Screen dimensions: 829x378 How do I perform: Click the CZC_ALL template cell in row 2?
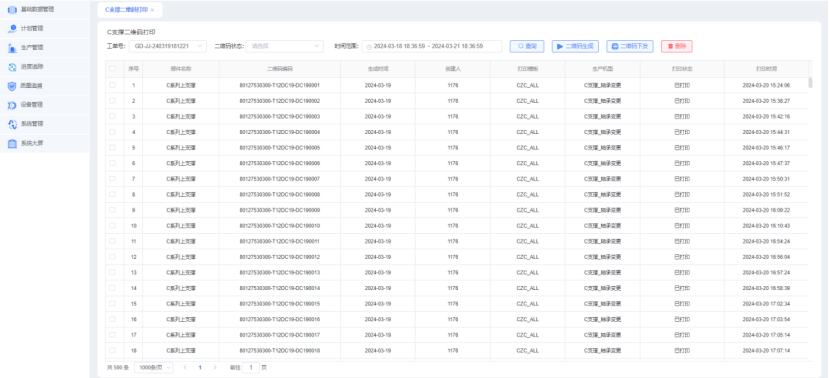point(528,101)
